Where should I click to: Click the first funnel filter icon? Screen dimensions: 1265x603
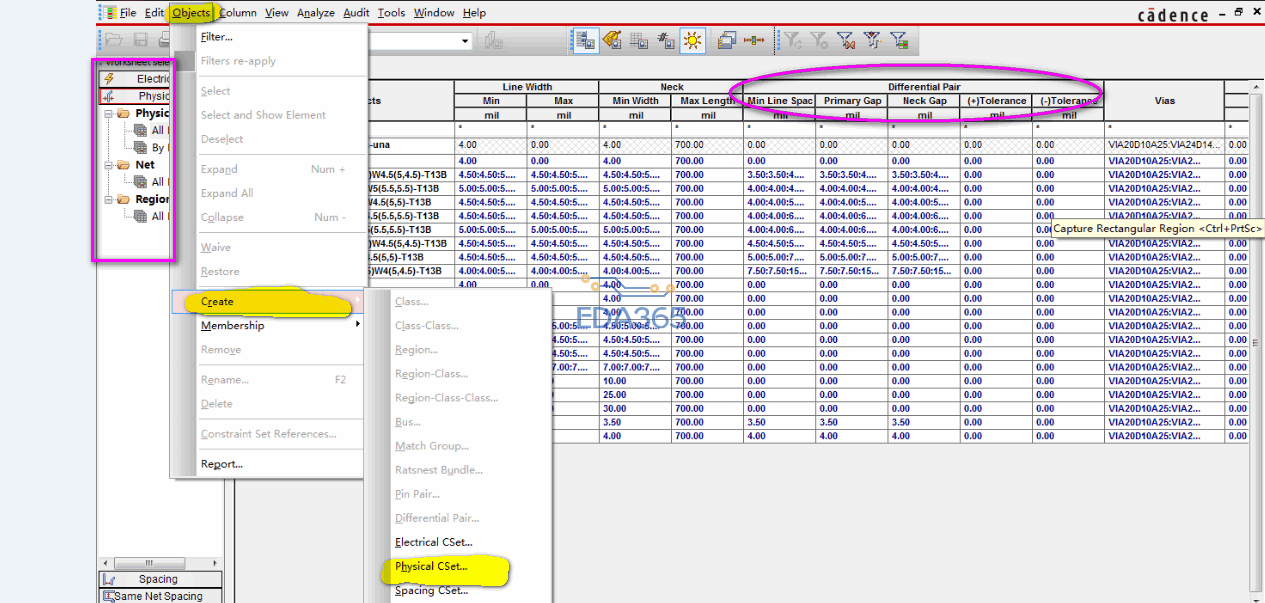pyautogui.click(x=793, y=40)
